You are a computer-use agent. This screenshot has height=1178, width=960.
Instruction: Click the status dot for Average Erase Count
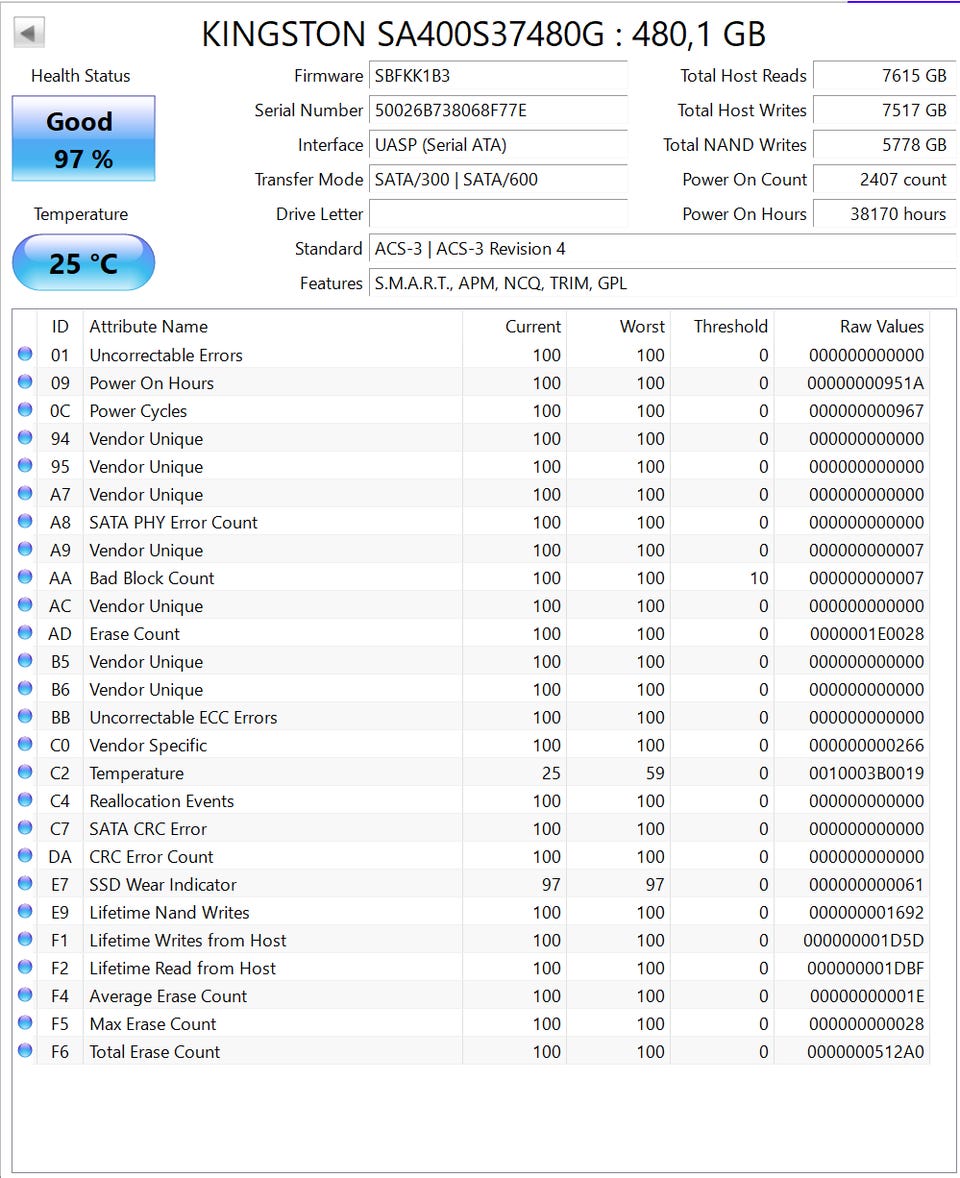(x=25, y=994)
